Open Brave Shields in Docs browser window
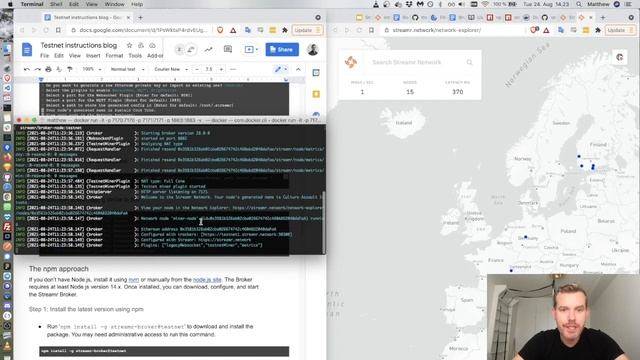 pyautogui.click(x=220, y=30)
